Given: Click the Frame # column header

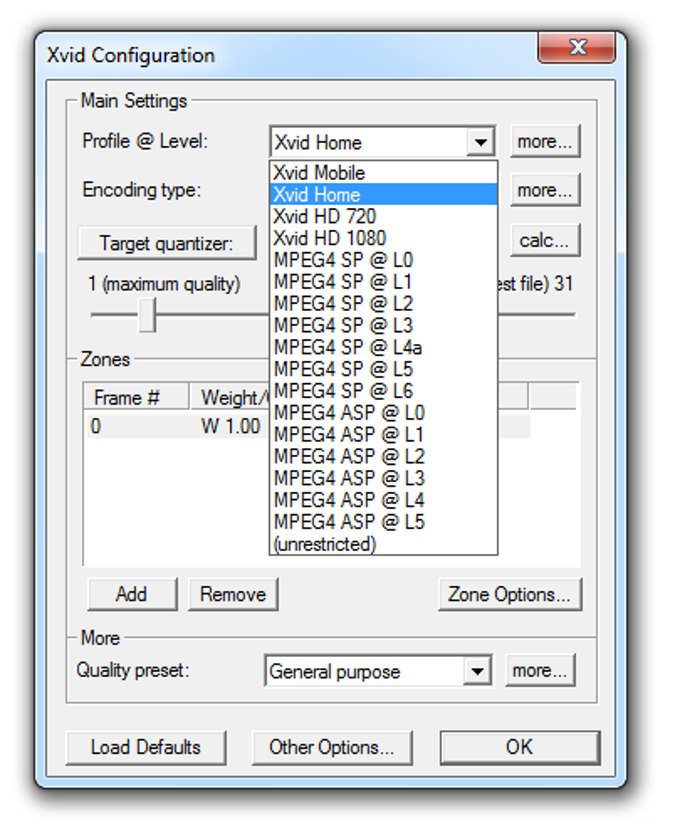Looking at the screenshot, I should pos(136,397).
